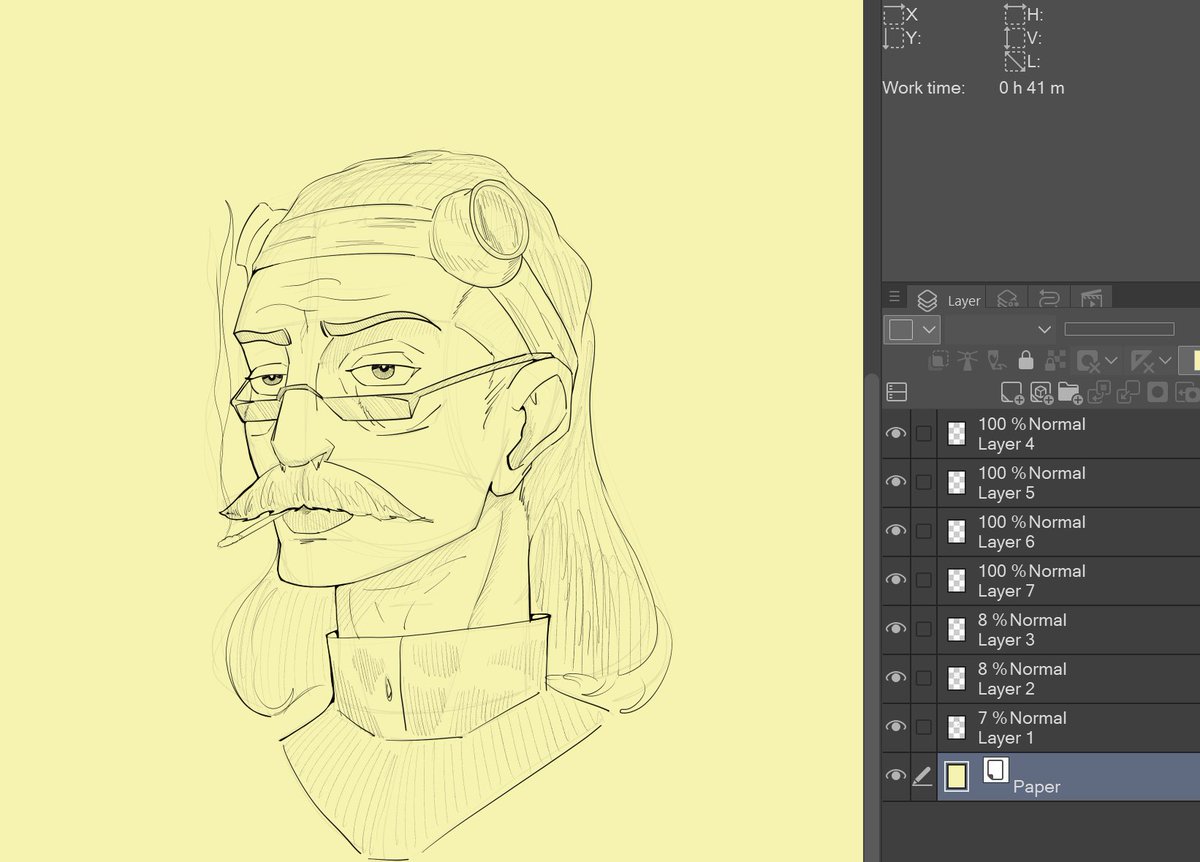Image resolution: width=1200 pixels, height=862 pixels.
Task: Click the pen editing icon on Paper layer
Action: [x=923, y=776]
